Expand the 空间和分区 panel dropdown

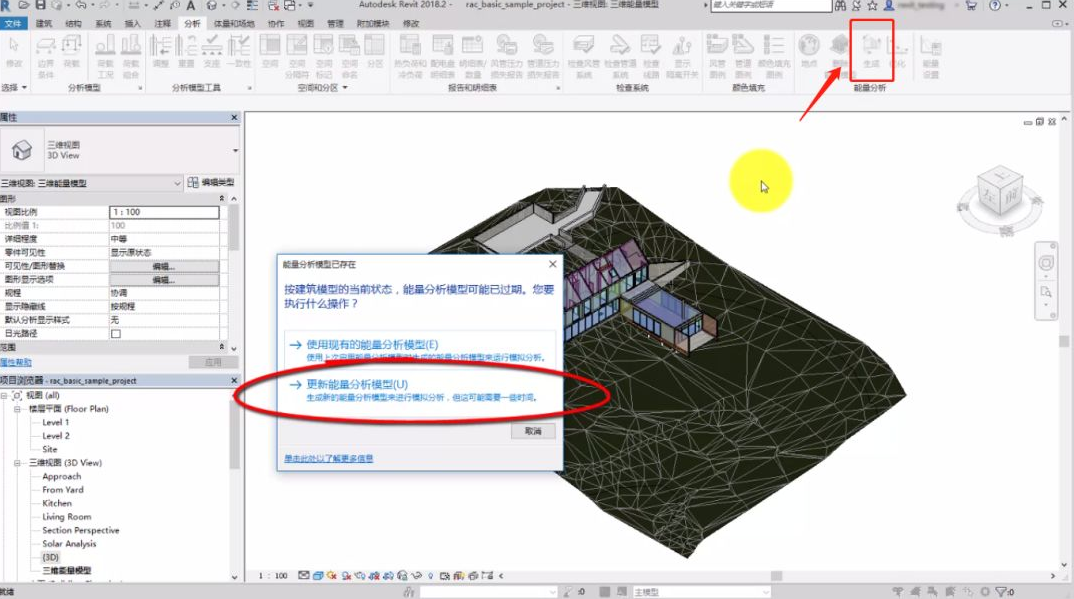tap(323, 88)
